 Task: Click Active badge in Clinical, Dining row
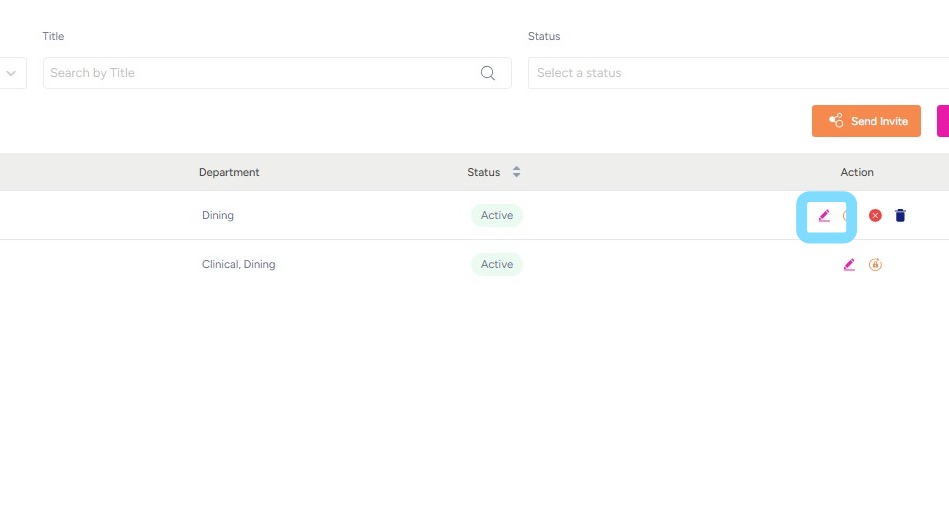pyautogui.click(x=497, y=265)
